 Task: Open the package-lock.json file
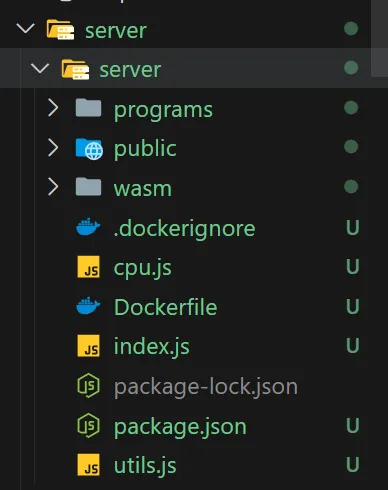coord(206,387)
